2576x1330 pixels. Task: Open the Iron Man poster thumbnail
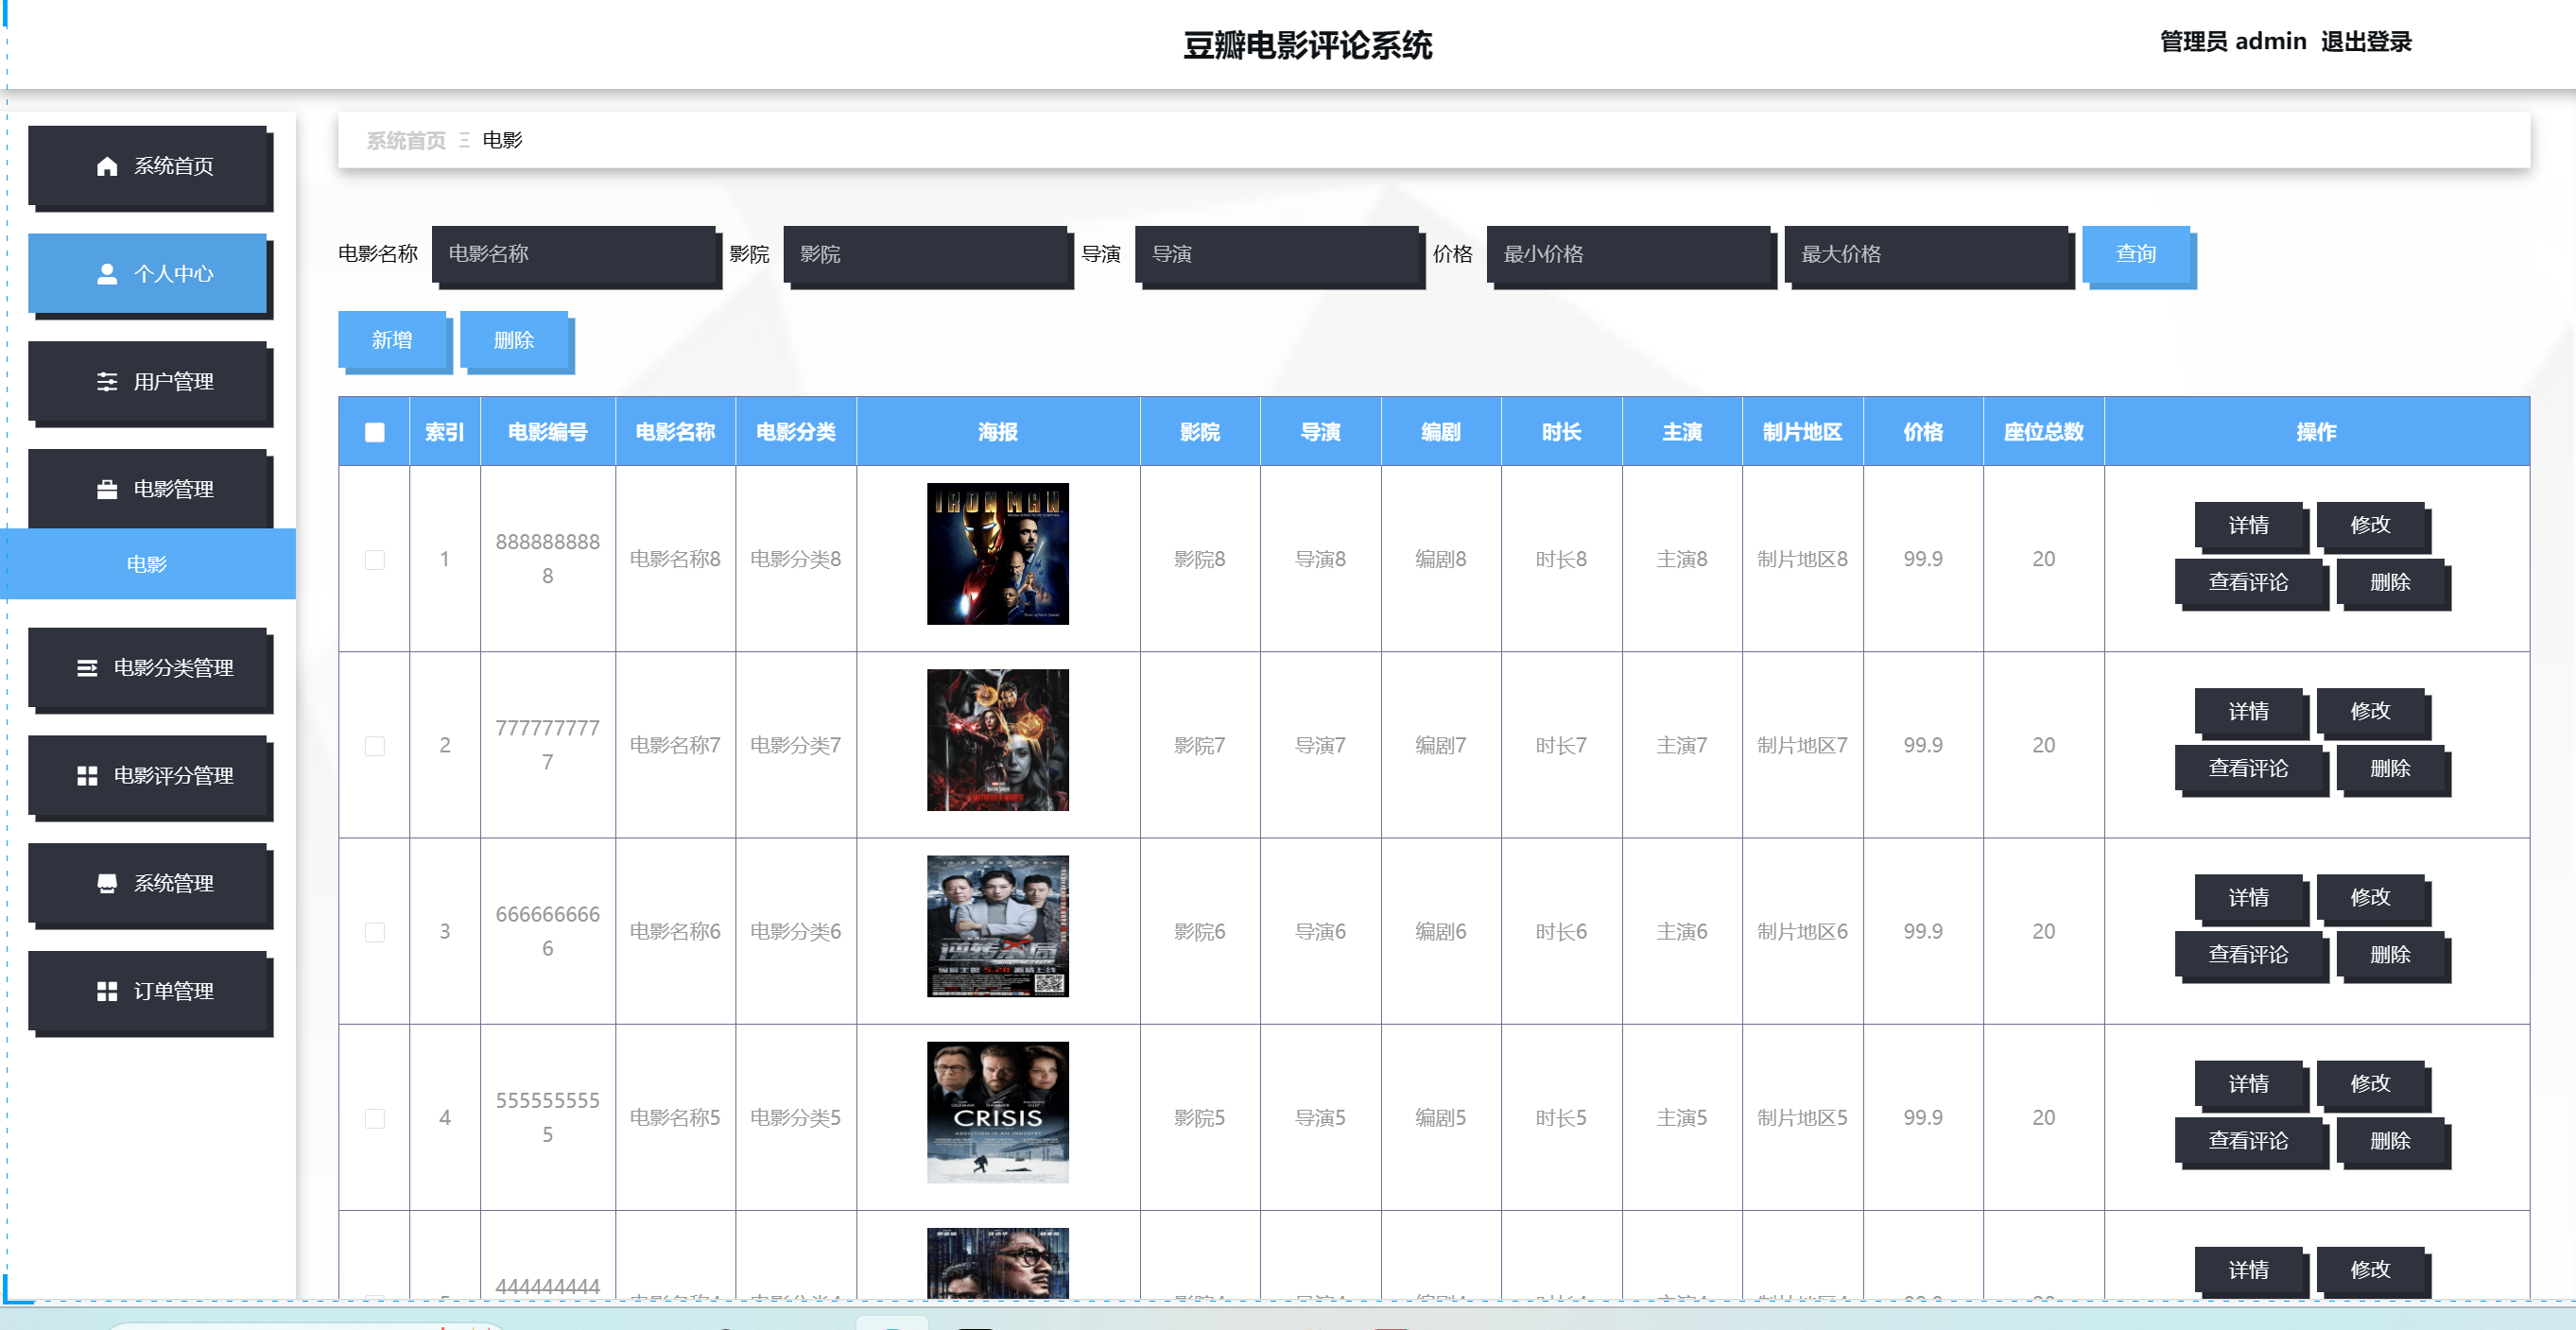coord(997,554)
